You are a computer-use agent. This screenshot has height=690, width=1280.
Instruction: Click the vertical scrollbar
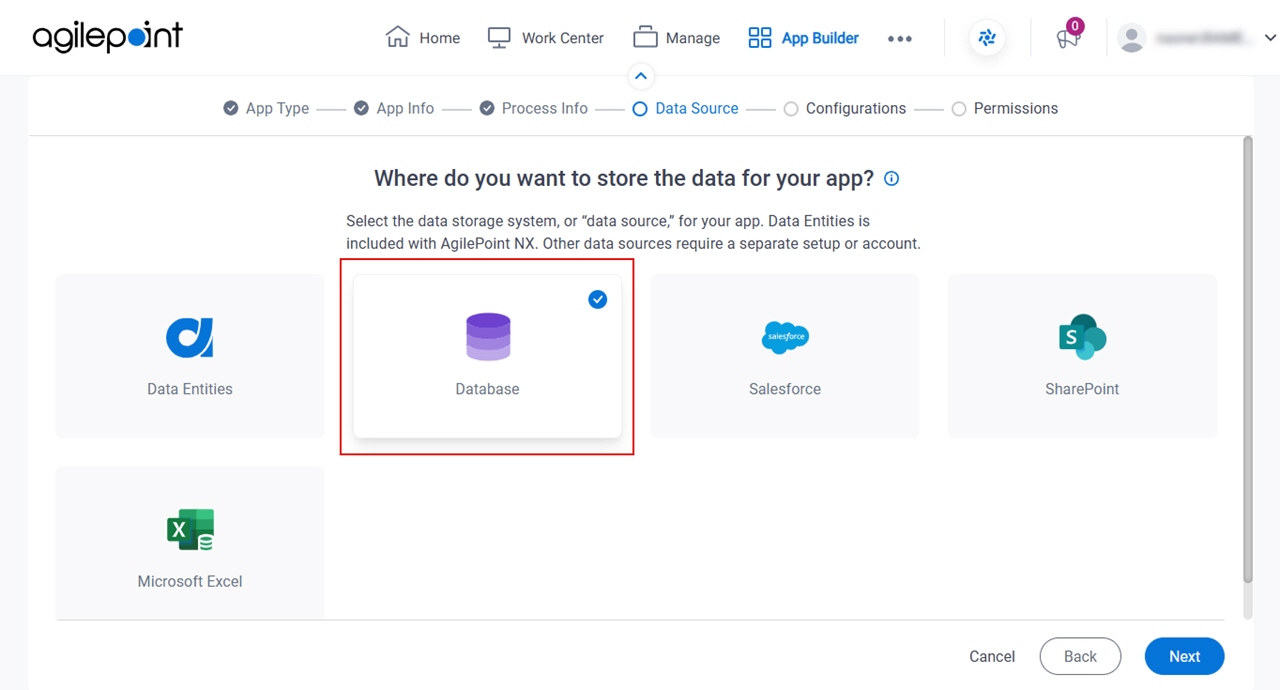point(1247,360)
